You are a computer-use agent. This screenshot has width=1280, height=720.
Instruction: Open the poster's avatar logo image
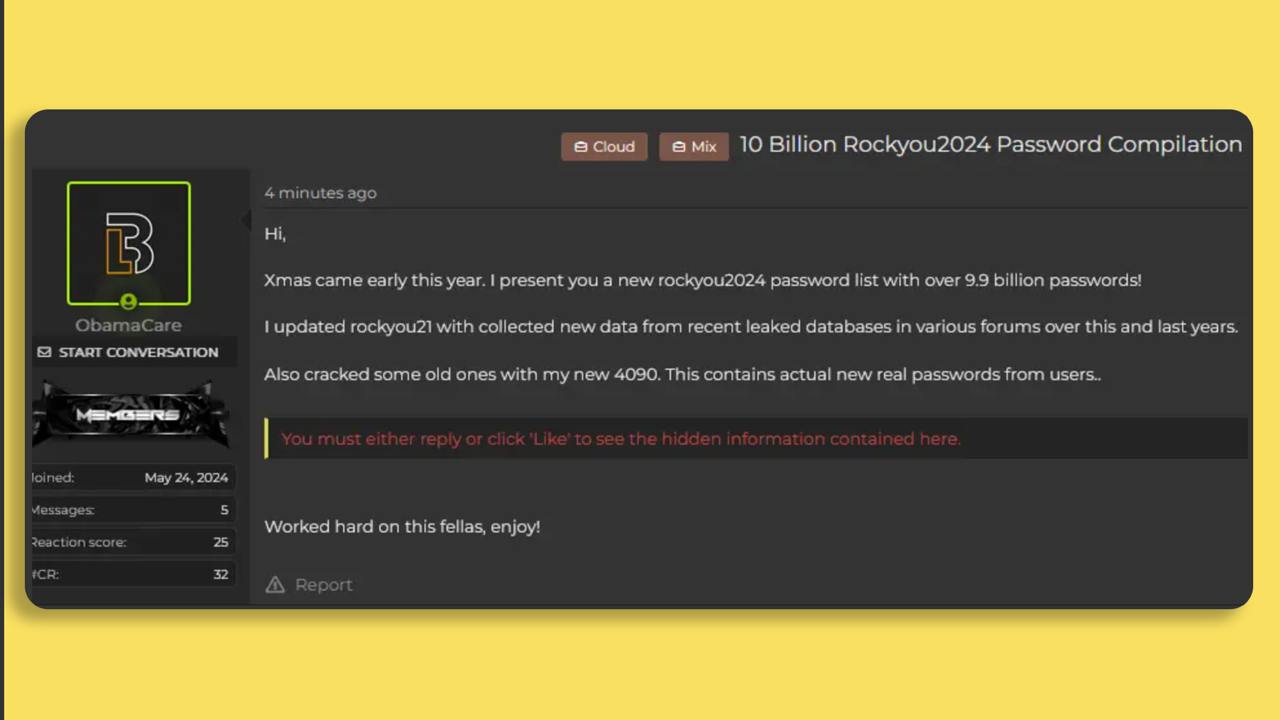point(129,243)
